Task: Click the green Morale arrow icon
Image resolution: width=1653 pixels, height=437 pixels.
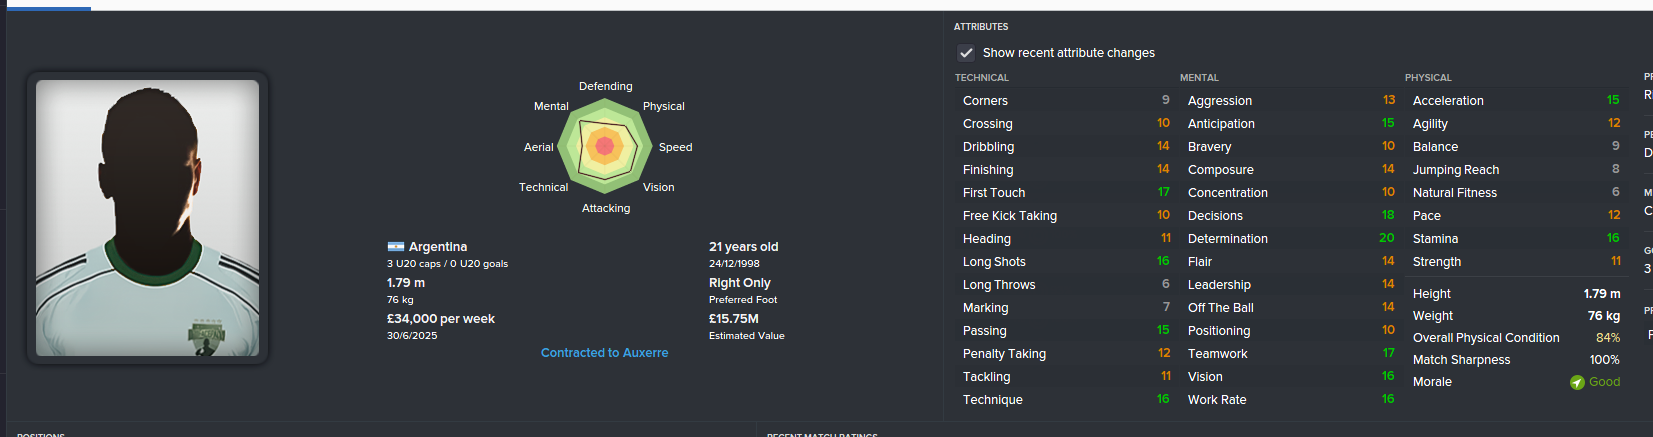Action: (x=1577, y=382)
